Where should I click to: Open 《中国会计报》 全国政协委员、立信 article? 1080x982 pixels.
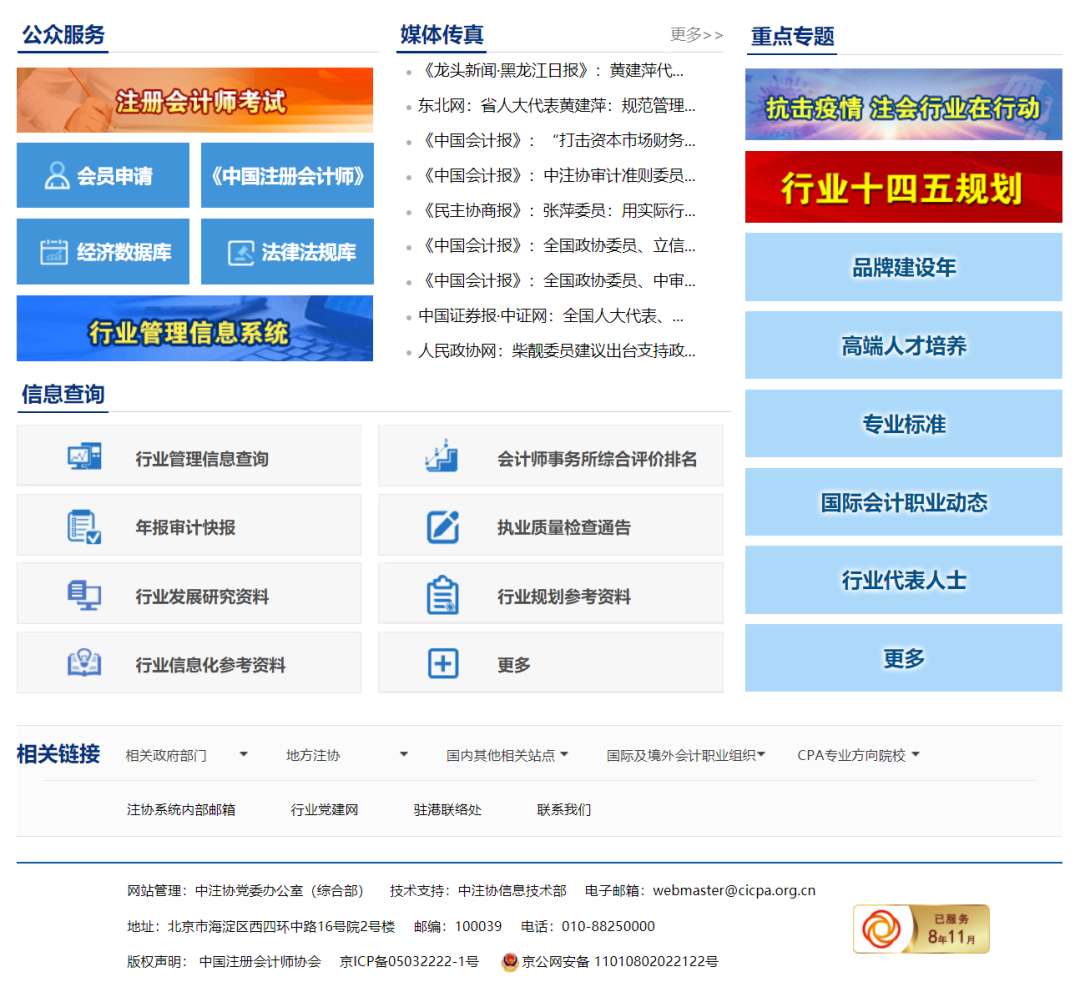point(557,246)
